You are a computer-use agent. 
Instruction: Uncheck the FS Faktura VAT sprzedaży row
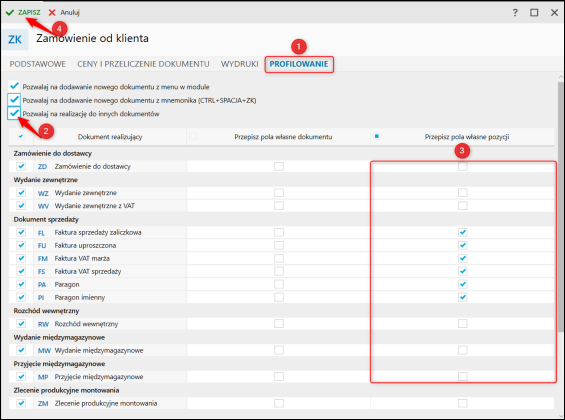pos(21,271)
